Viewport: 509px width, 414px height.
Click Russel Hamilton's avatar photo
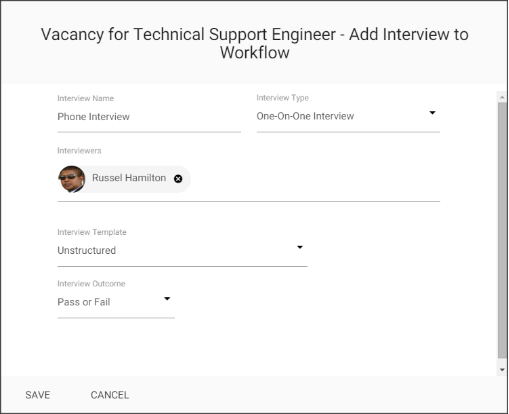pos(72,179)
